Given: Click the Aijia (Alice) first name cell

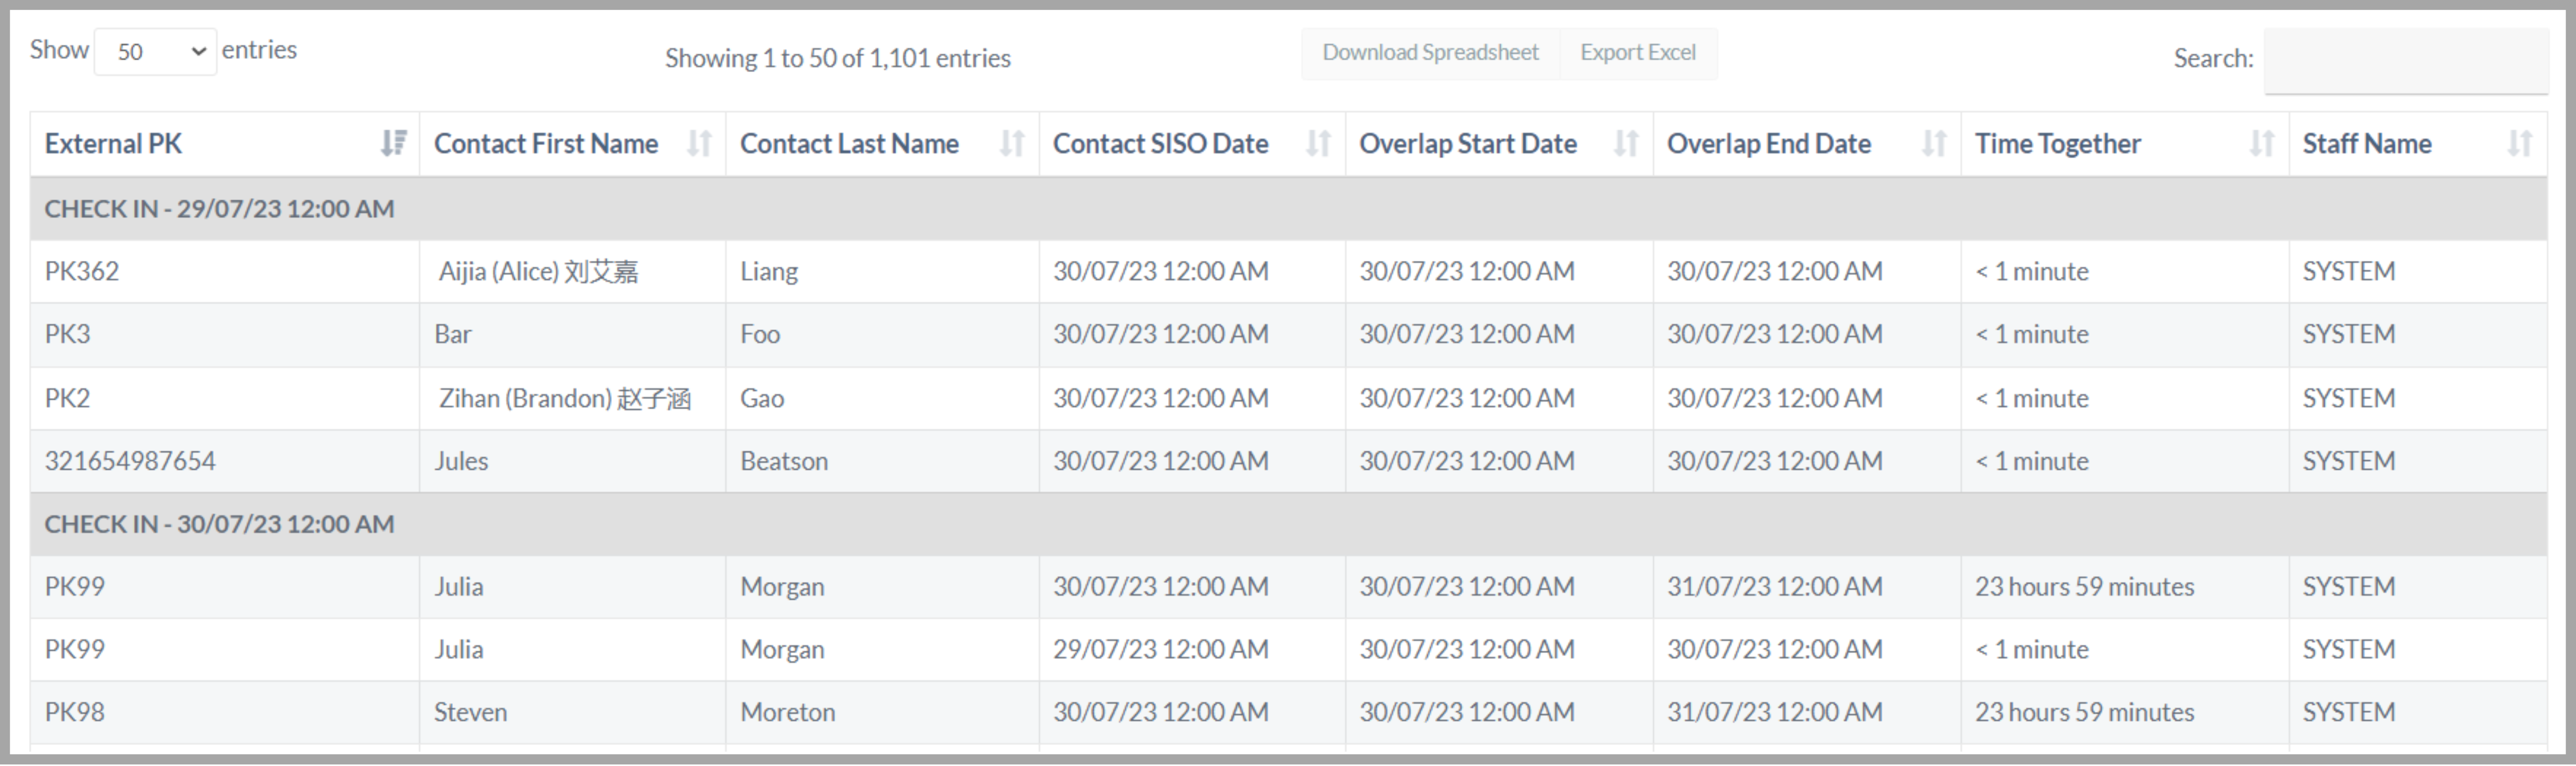Looking at the screenshot, I should click(538, 272).
